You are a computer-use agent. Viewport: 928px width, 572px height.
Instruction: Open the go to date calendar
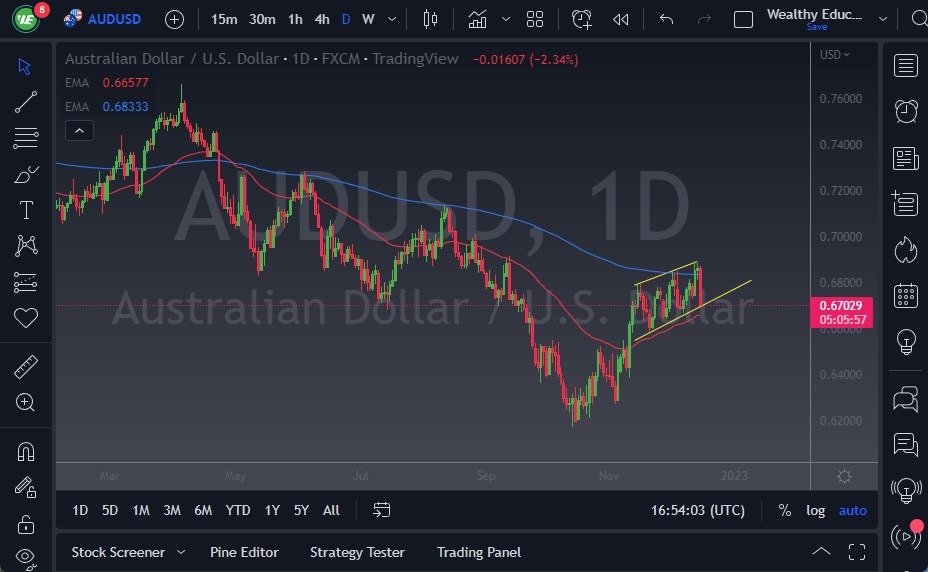click(382, 510)
